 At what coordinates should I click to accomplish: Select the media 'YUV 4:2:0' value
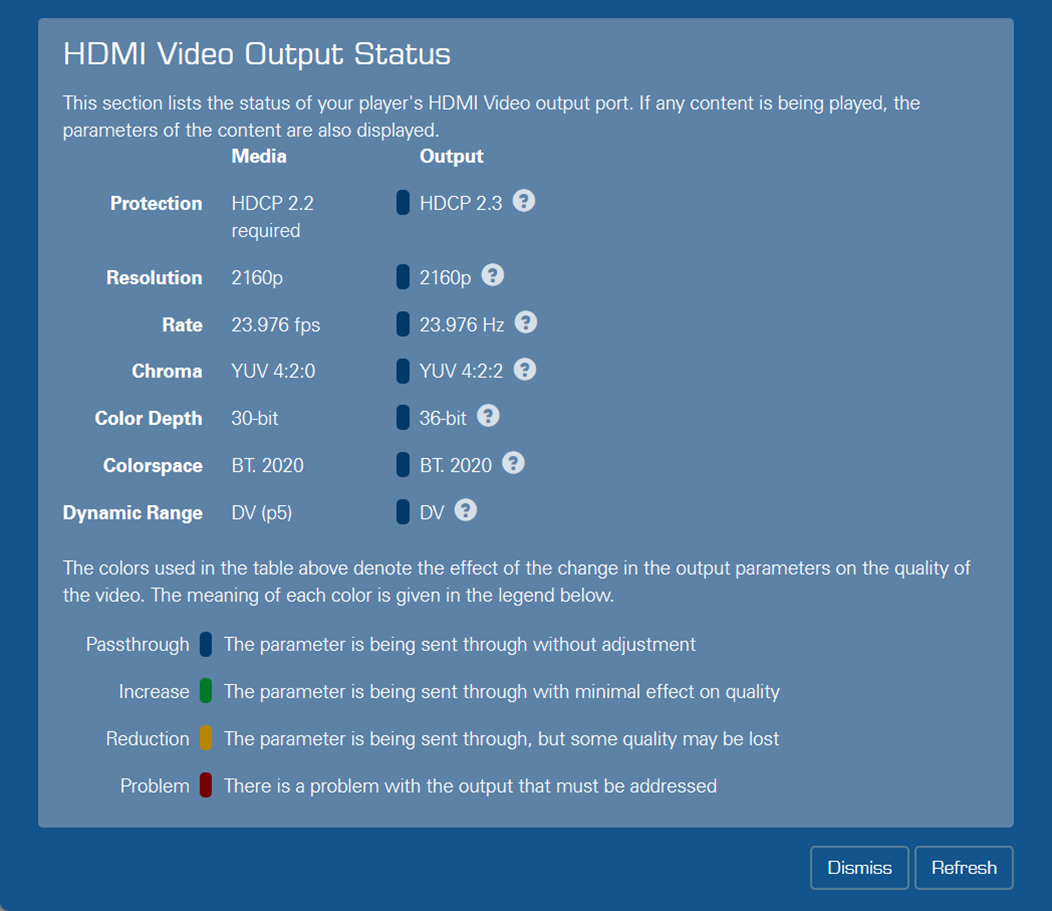click(x=273, y=372)
